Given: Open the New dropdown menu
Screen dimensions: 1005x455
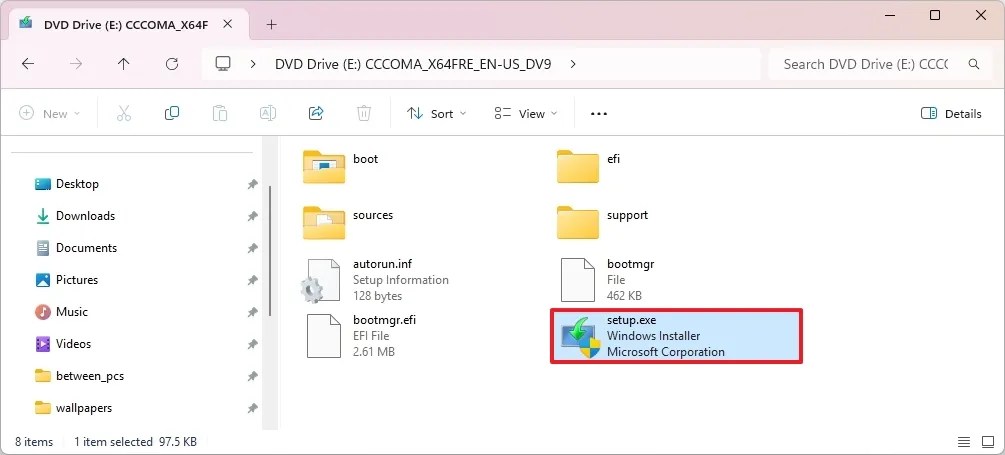Looking at the screenshot, I should coord(50,113).
